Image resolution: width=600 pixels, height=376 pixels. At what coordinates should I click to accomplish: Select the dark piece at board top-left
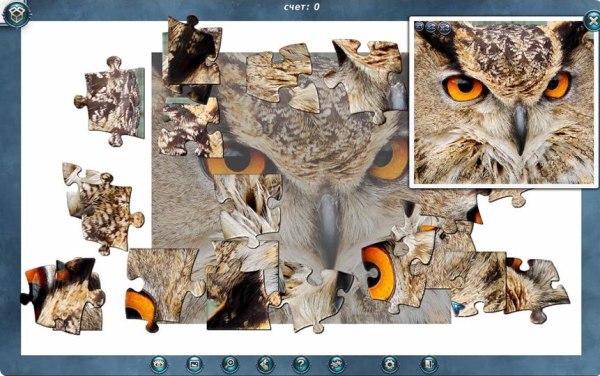(x=193, y=52)
